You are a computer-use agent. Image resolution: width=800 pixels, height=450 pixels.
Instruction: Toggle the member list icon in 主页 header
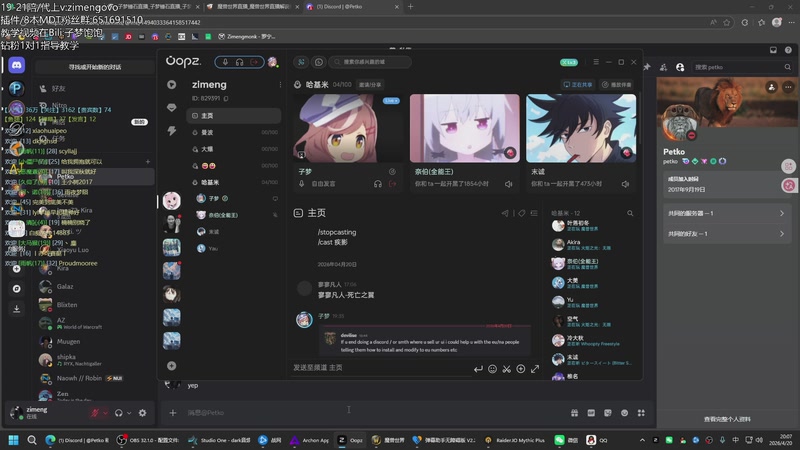[x=534, y=213]
